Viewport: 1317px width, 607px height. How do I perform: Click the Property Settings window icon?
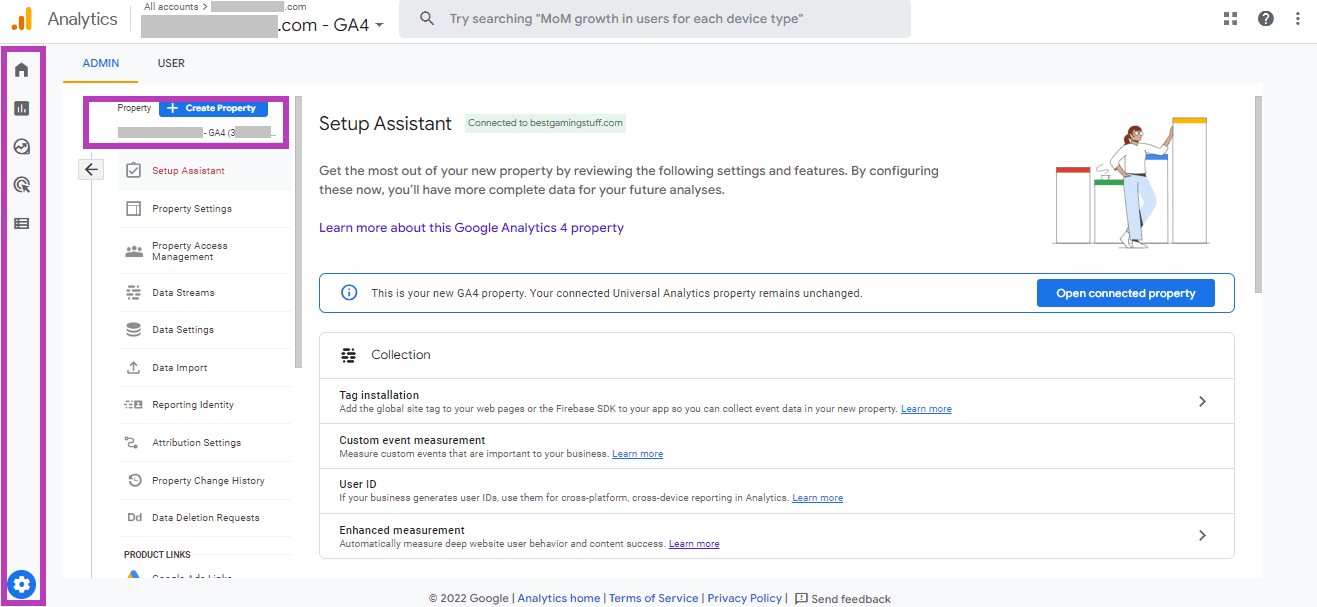click(133, 209)
